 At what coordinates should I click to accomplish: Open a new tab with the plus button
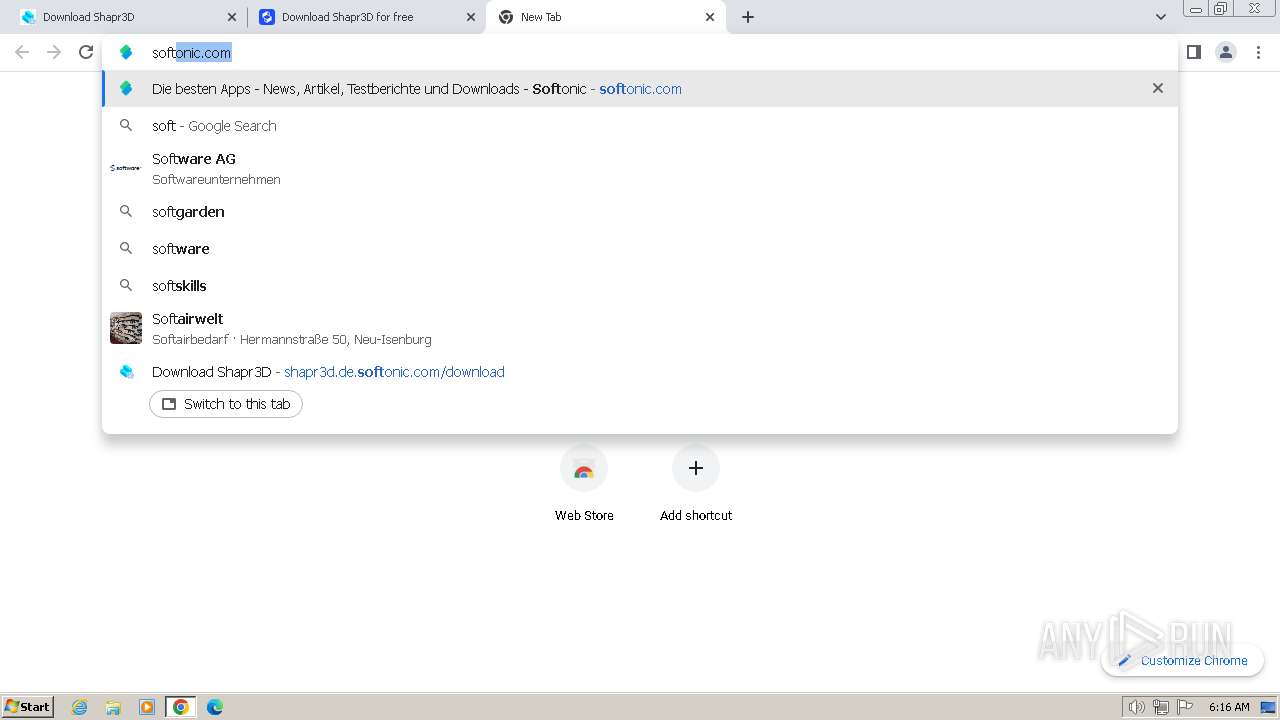748,17
